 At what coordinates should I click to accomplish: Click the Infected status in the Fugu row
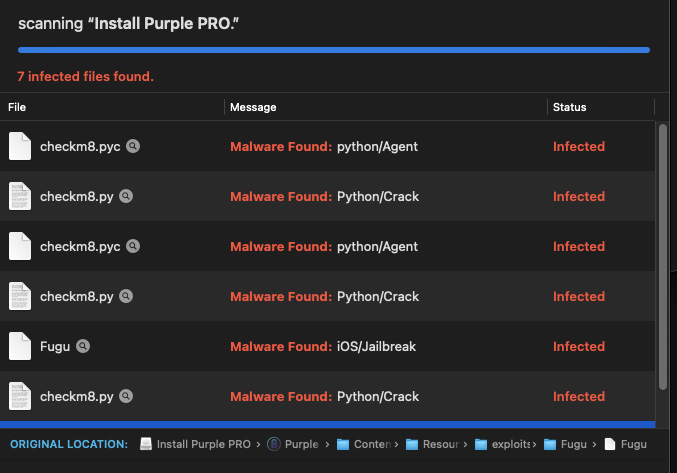point(579,346)
